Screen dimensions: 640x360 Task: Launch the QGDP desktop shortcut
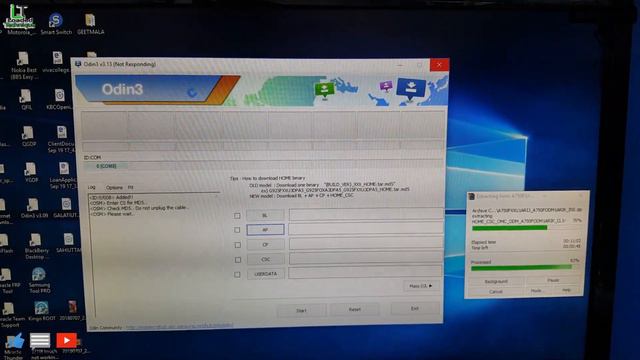(28, 136)
